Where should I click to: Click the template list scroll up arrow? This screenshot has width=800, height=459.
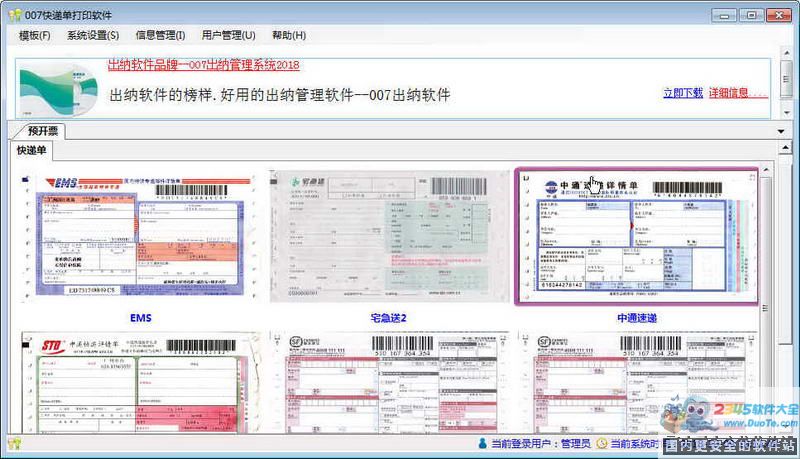[765, 169]
